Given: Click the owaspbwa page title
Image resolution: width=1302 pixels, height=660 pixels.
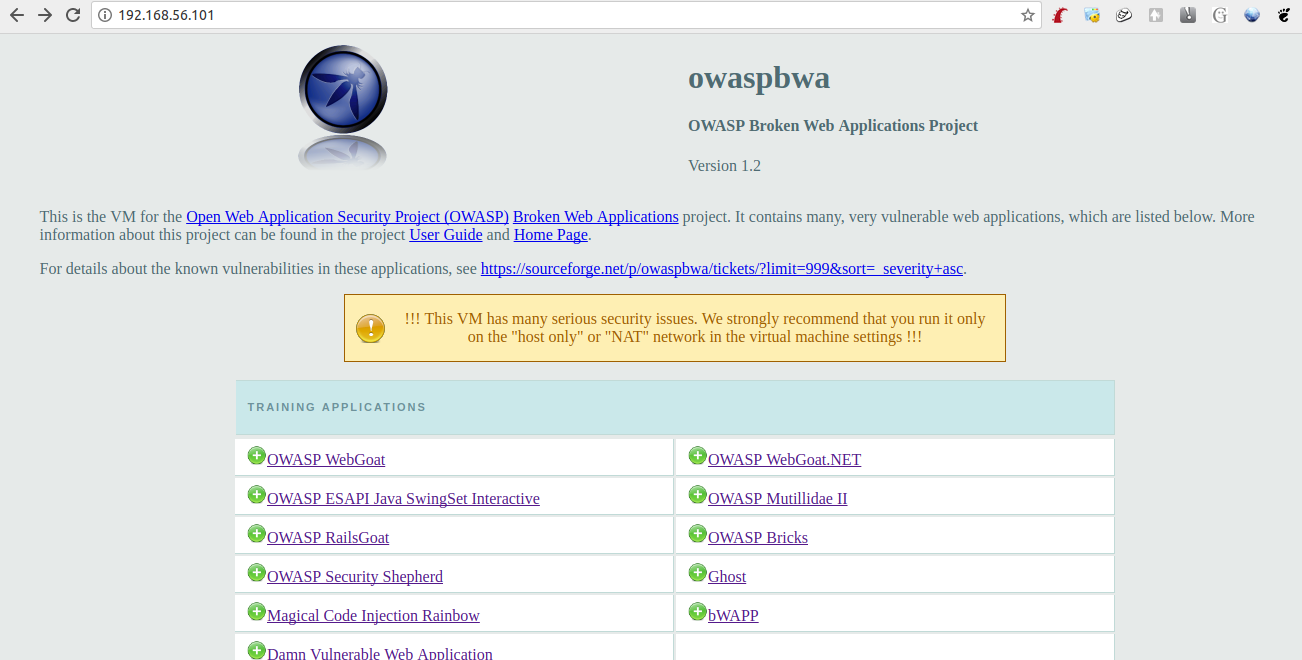Looking at the screenshot, I should coord(759,78).
